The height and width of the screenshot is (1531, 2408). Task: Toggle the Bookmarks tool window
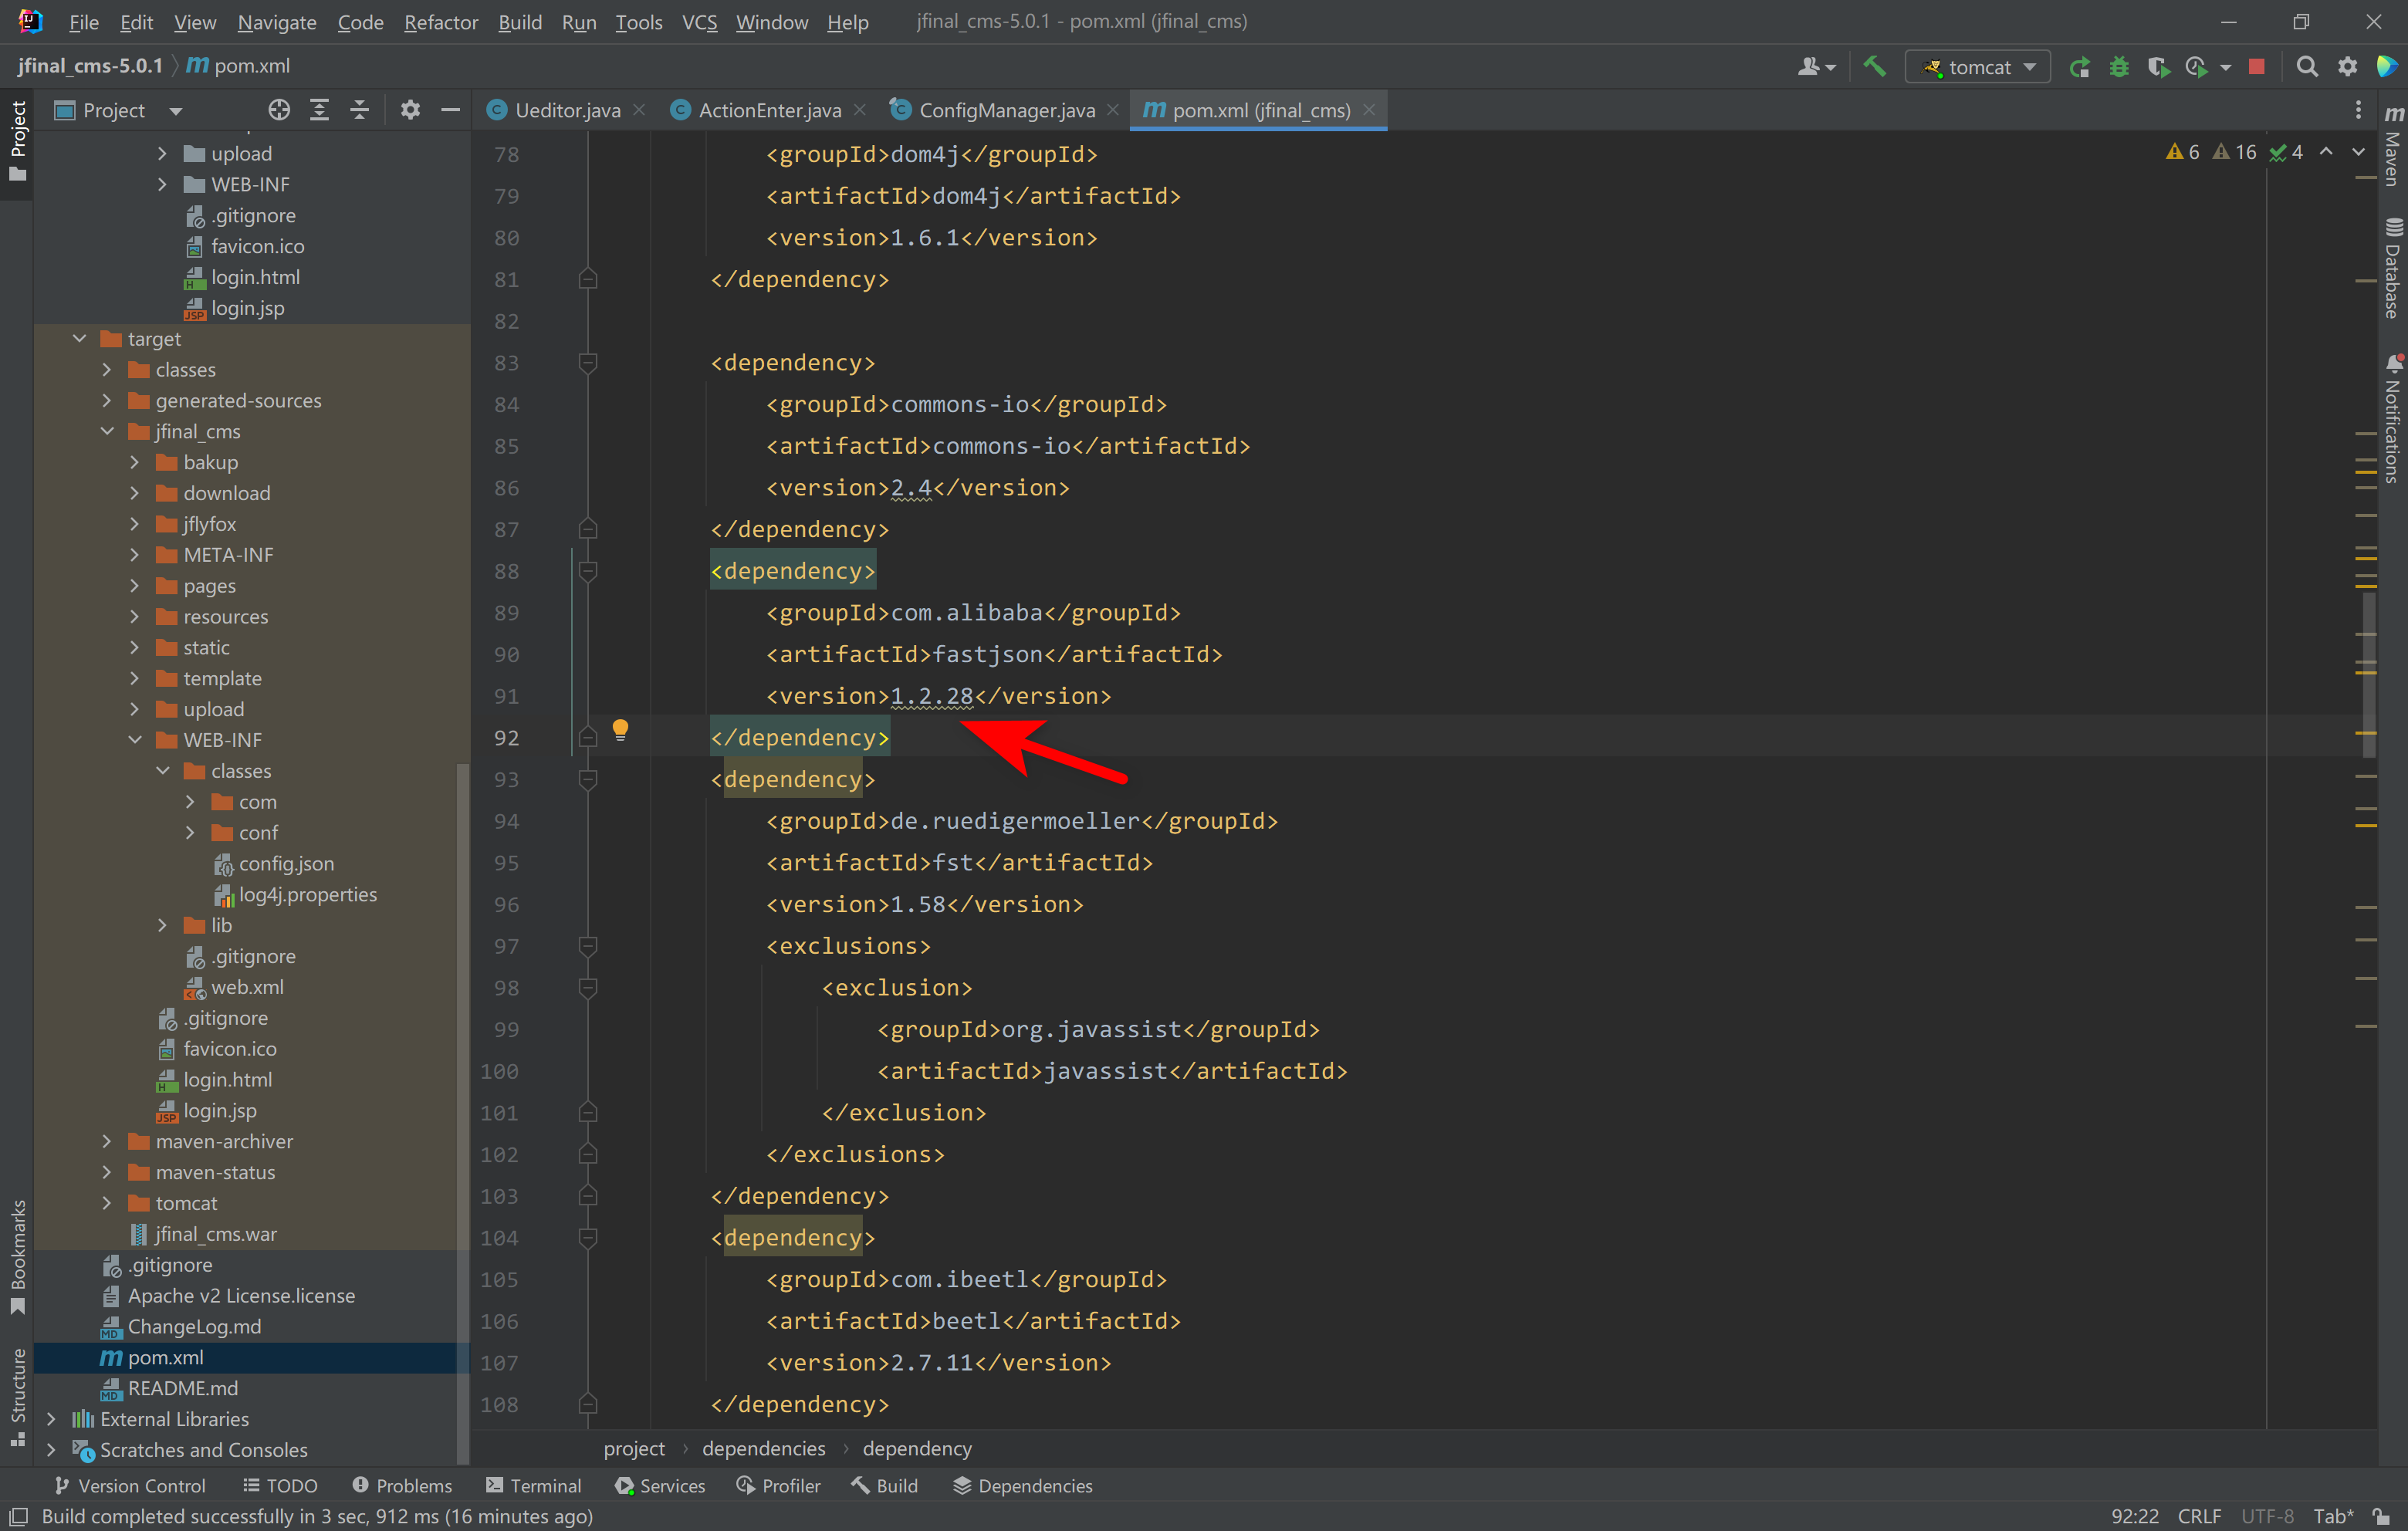pos(17,1256)
